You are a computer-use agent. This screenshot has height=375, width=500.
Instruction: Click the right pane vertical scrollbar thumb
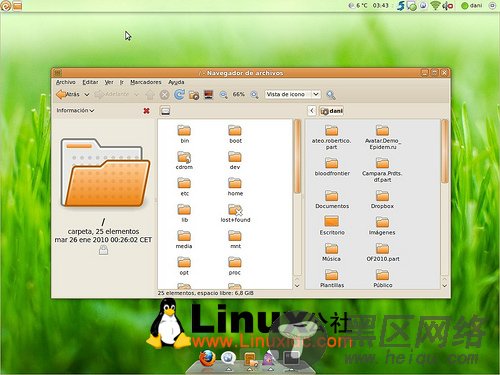444,151
